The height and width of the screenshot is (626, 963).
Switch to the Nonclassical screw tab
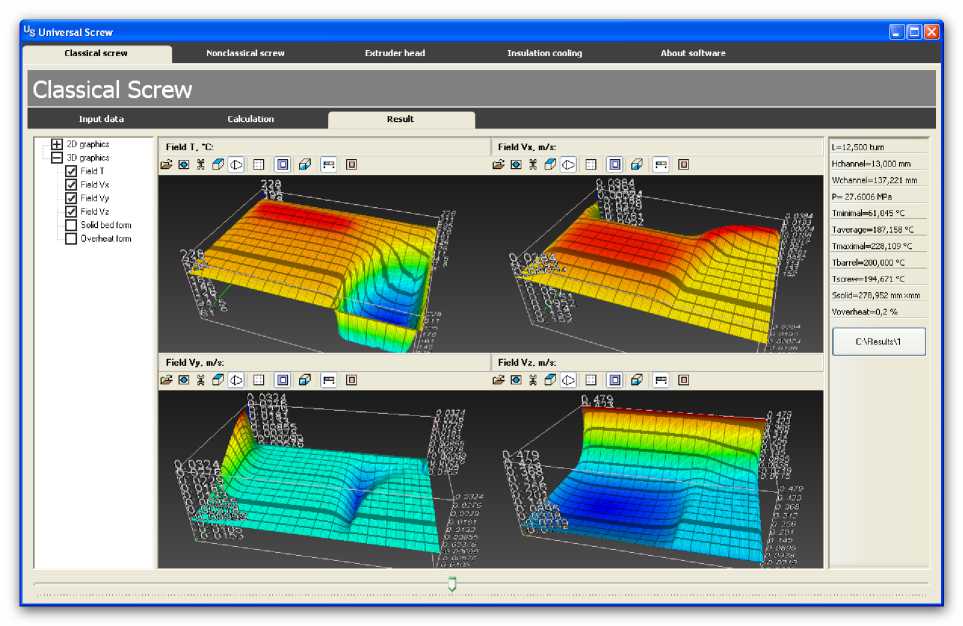pos(245,53)
